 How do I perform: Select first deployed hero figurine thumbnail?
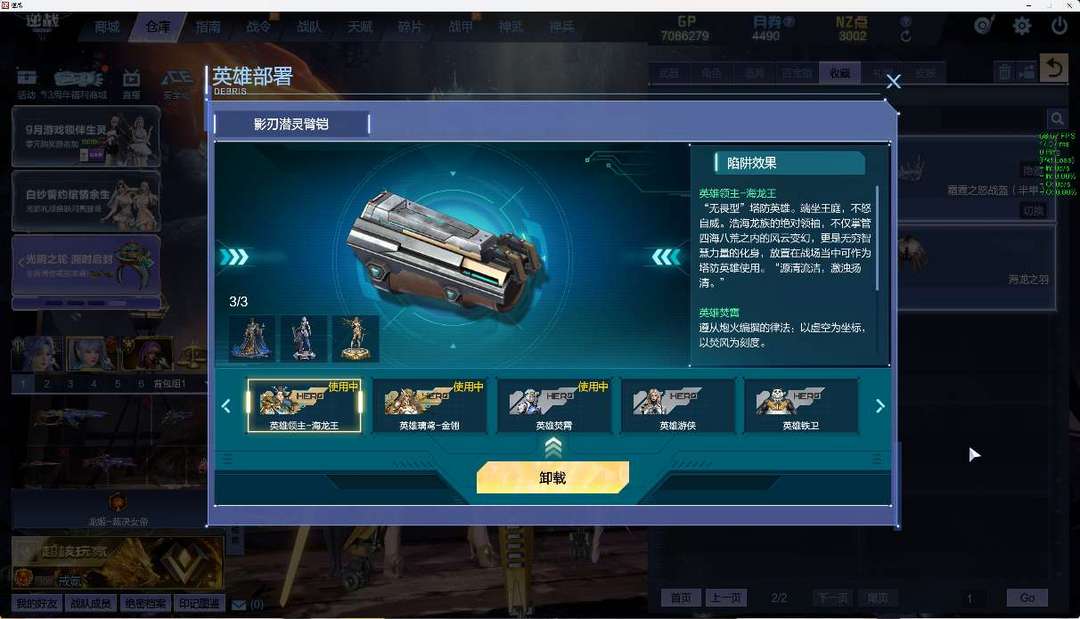point(251,338)
